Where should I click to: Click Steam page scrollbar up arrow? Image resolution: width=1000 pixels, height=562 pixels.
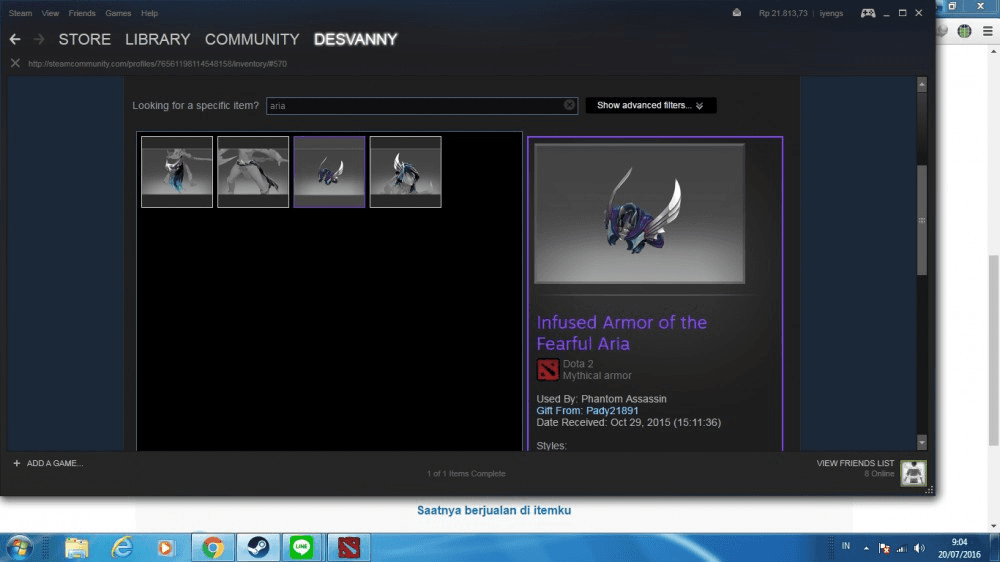coord(922,84)
